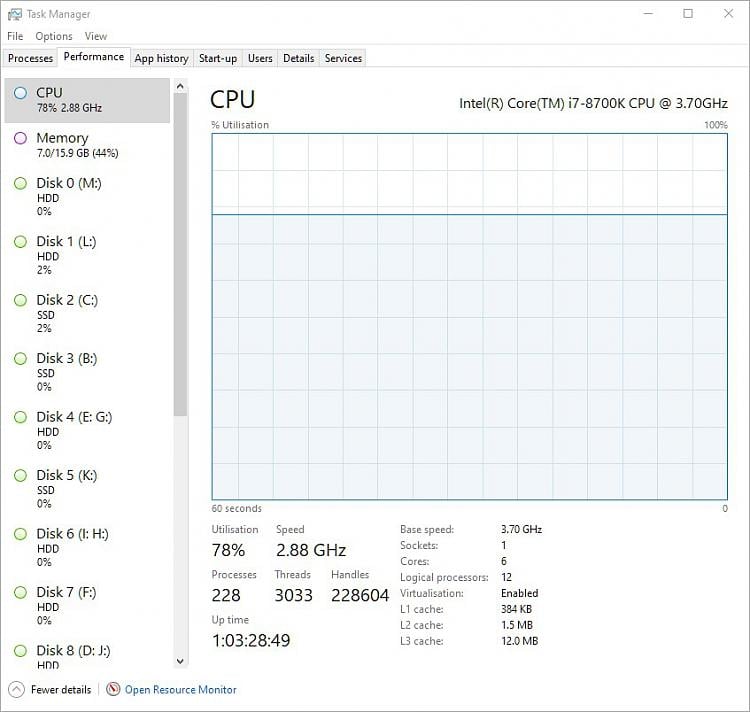Screen dimensions: 750x712
Task: Select the Disk 4 (E: G:) label
Action: click(74, 417)
